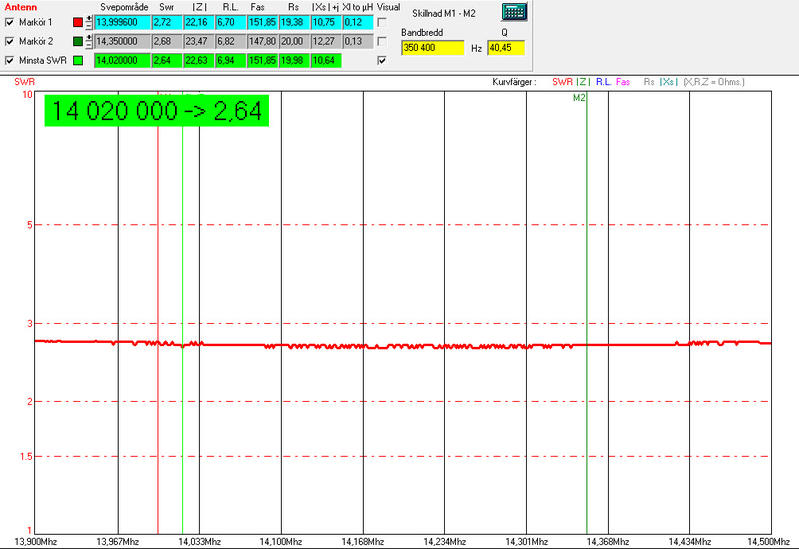
Task: Click R.L. in the Kurvfärger legend
Action: [x=603, y=82]
